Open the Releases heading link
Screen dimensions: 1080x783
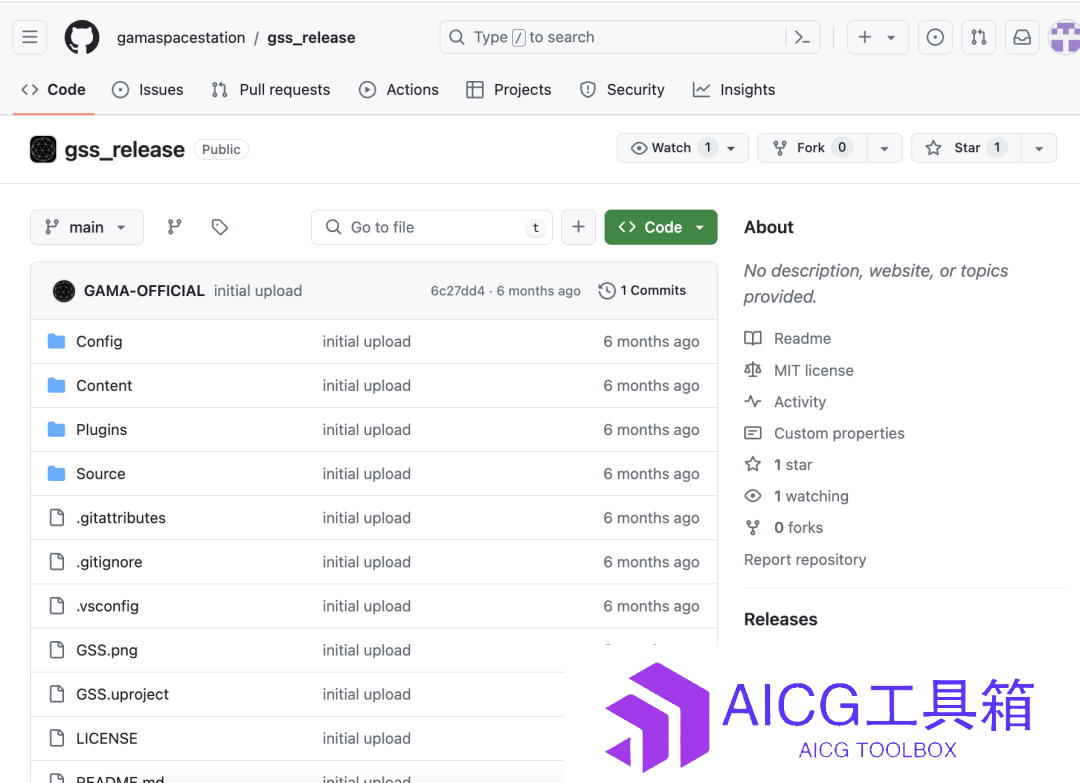[x=780, y=619]
